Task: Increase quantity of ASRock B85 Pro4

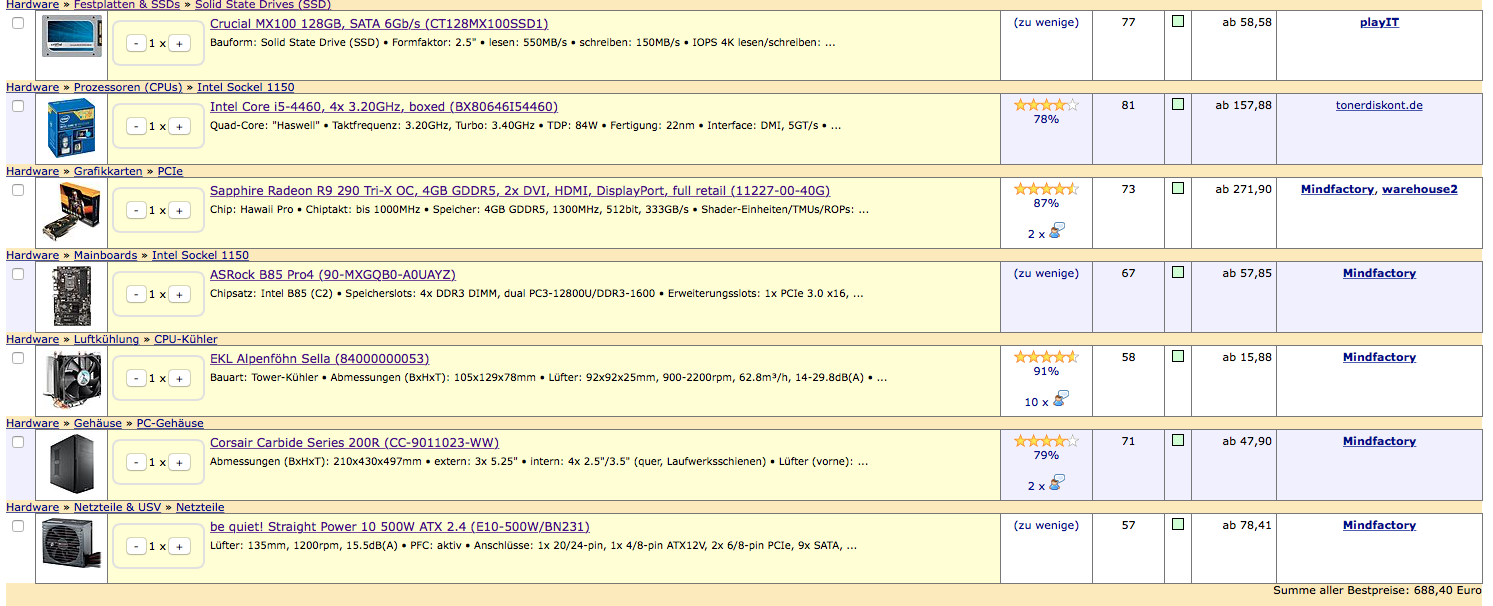Action: tap(179, 295)
